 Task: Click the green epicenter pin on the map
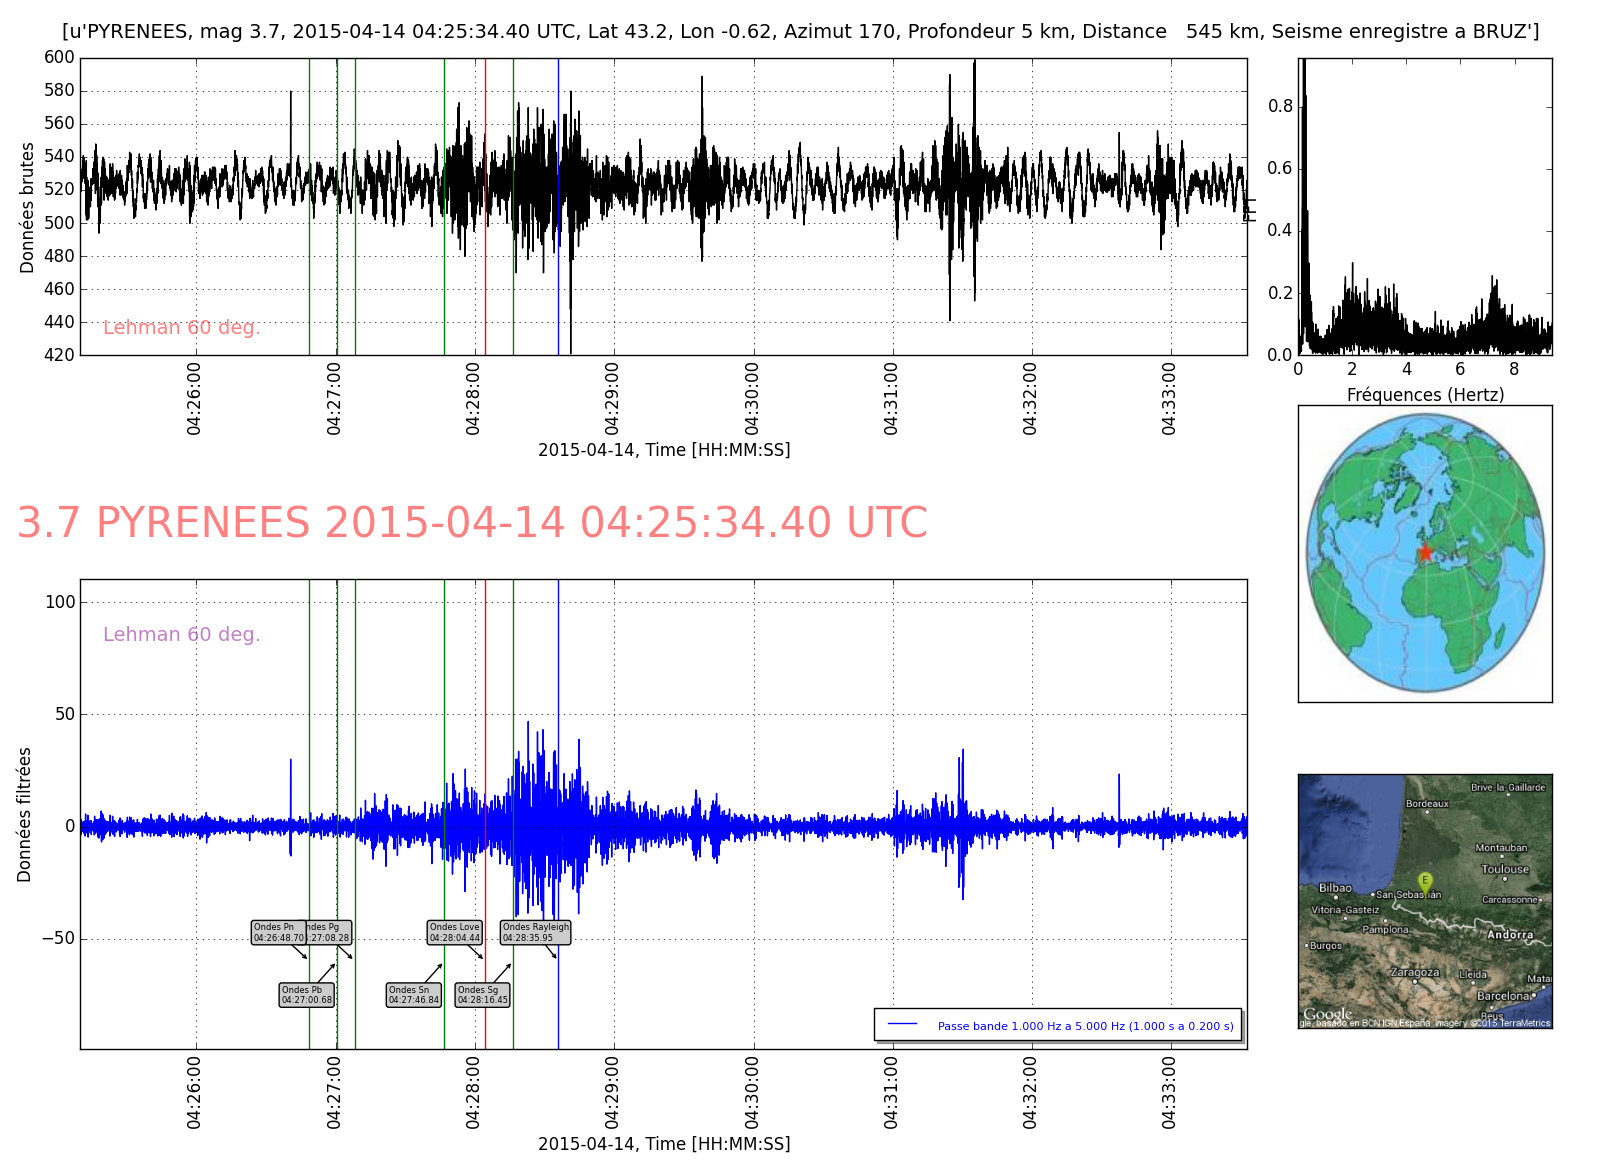[1425, 881]
